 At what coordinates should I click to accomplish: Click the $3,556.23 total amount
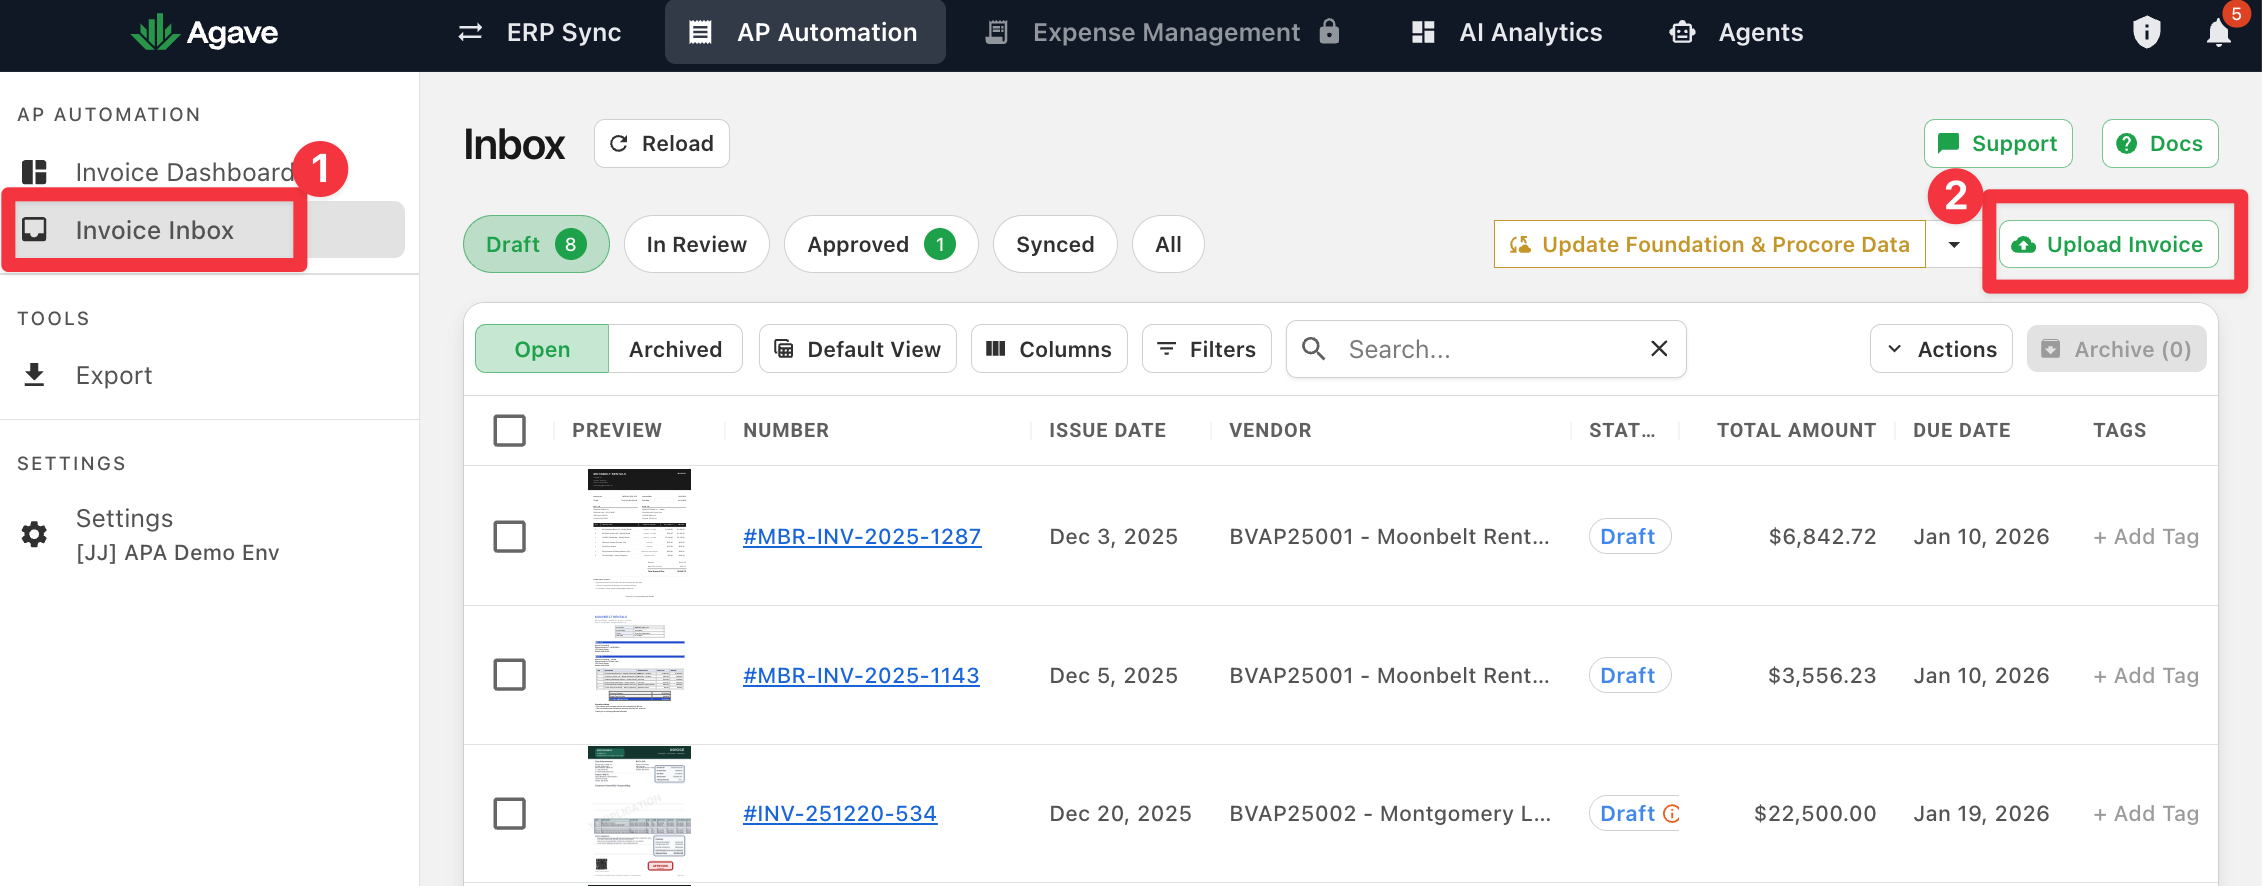[1822, 676]
